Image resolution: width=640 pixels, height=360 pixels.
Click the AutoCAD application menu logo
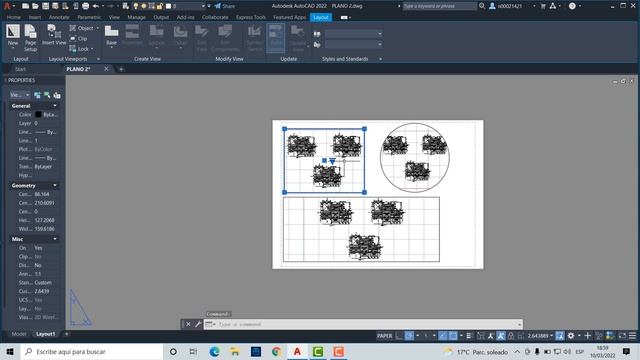click(x=7, y=6)
